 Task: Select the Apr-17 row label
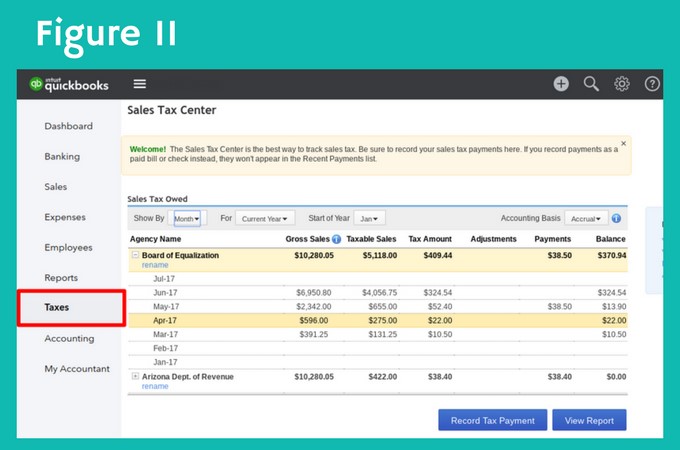tap(165, 320)
